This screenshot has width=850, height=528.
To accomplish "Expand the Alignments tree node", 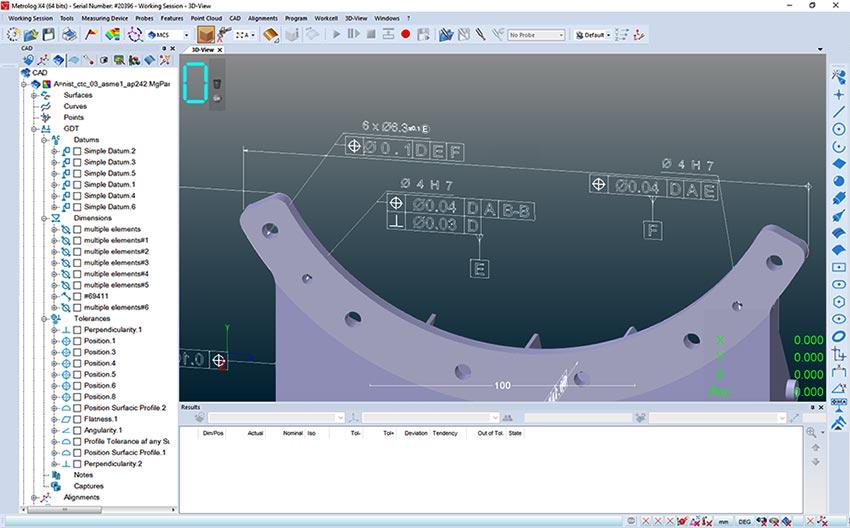I will 33,497.
